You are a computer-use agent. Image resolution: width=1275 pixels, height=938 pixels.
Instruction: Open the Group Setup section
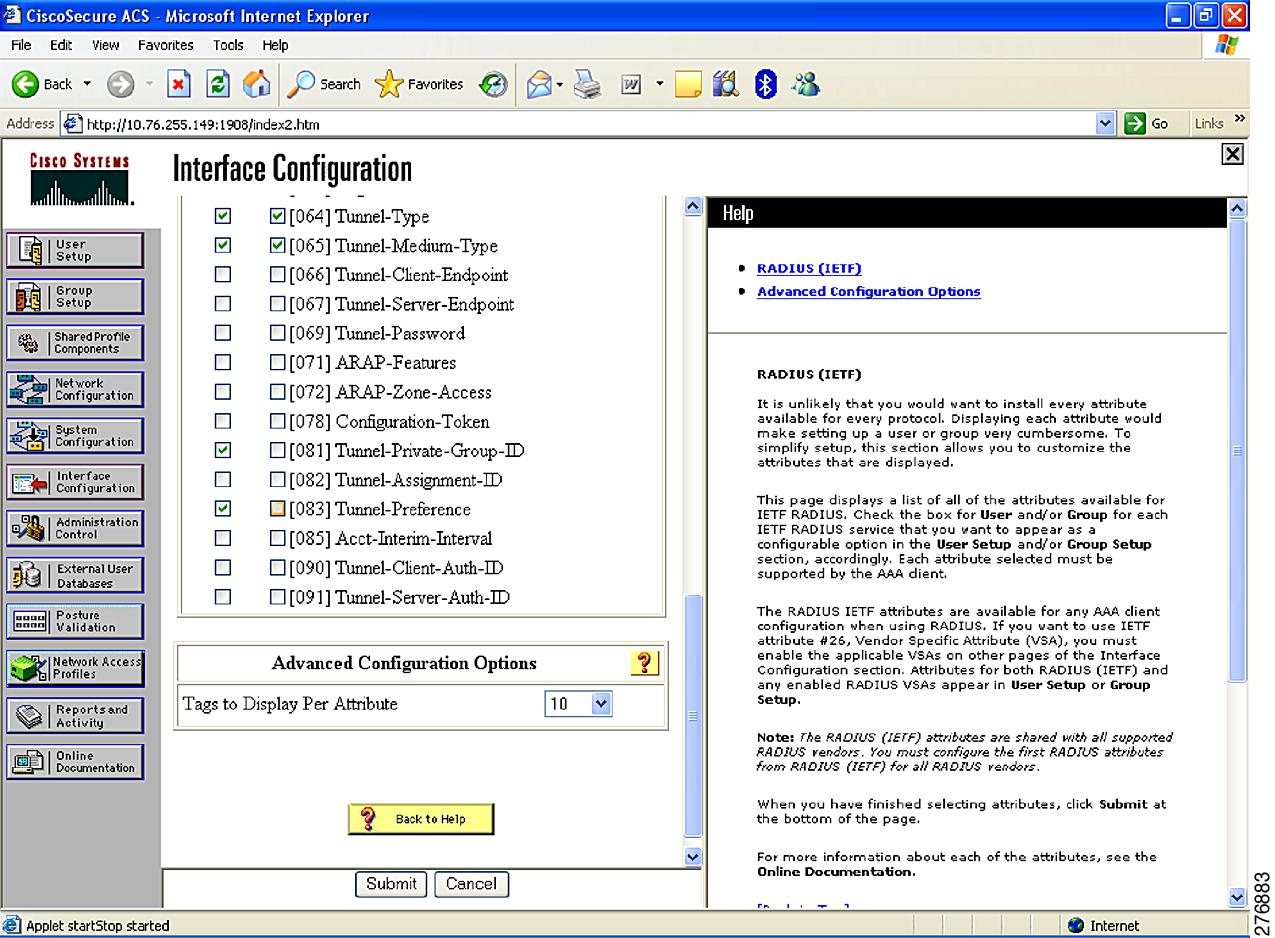(75, 297)
